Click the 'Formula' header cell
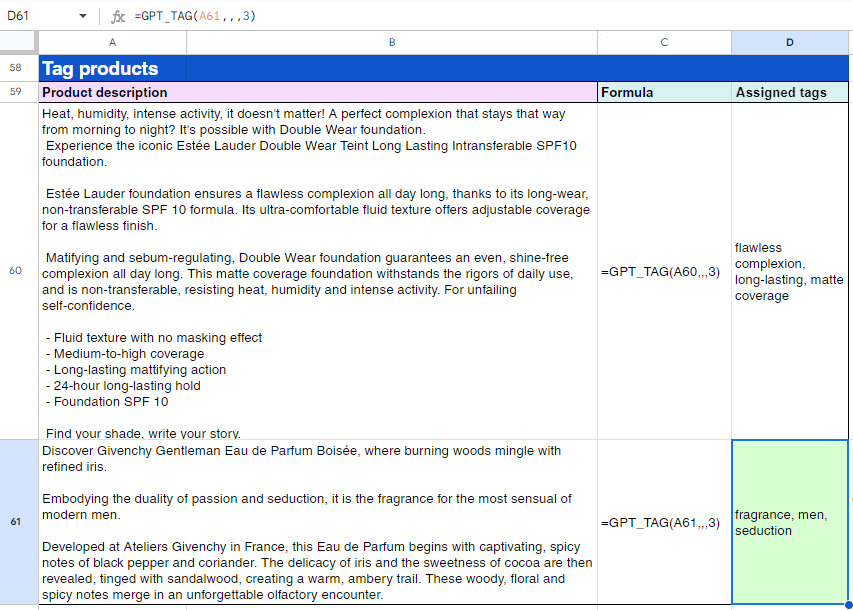The height and width of the screenshot is (610, 853). pyautogui.click(x=664, y=93)
